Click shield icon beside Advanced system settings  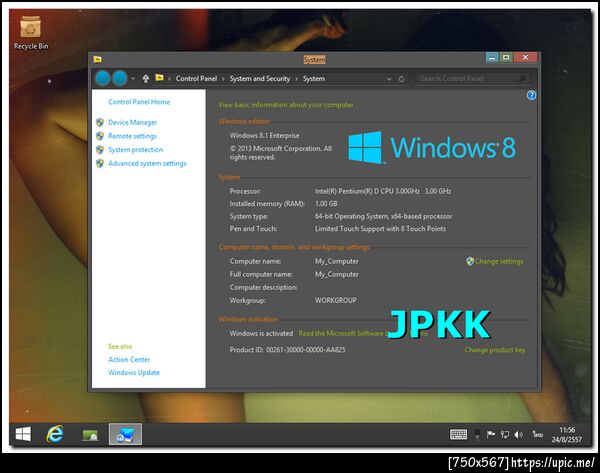[100, 163]
